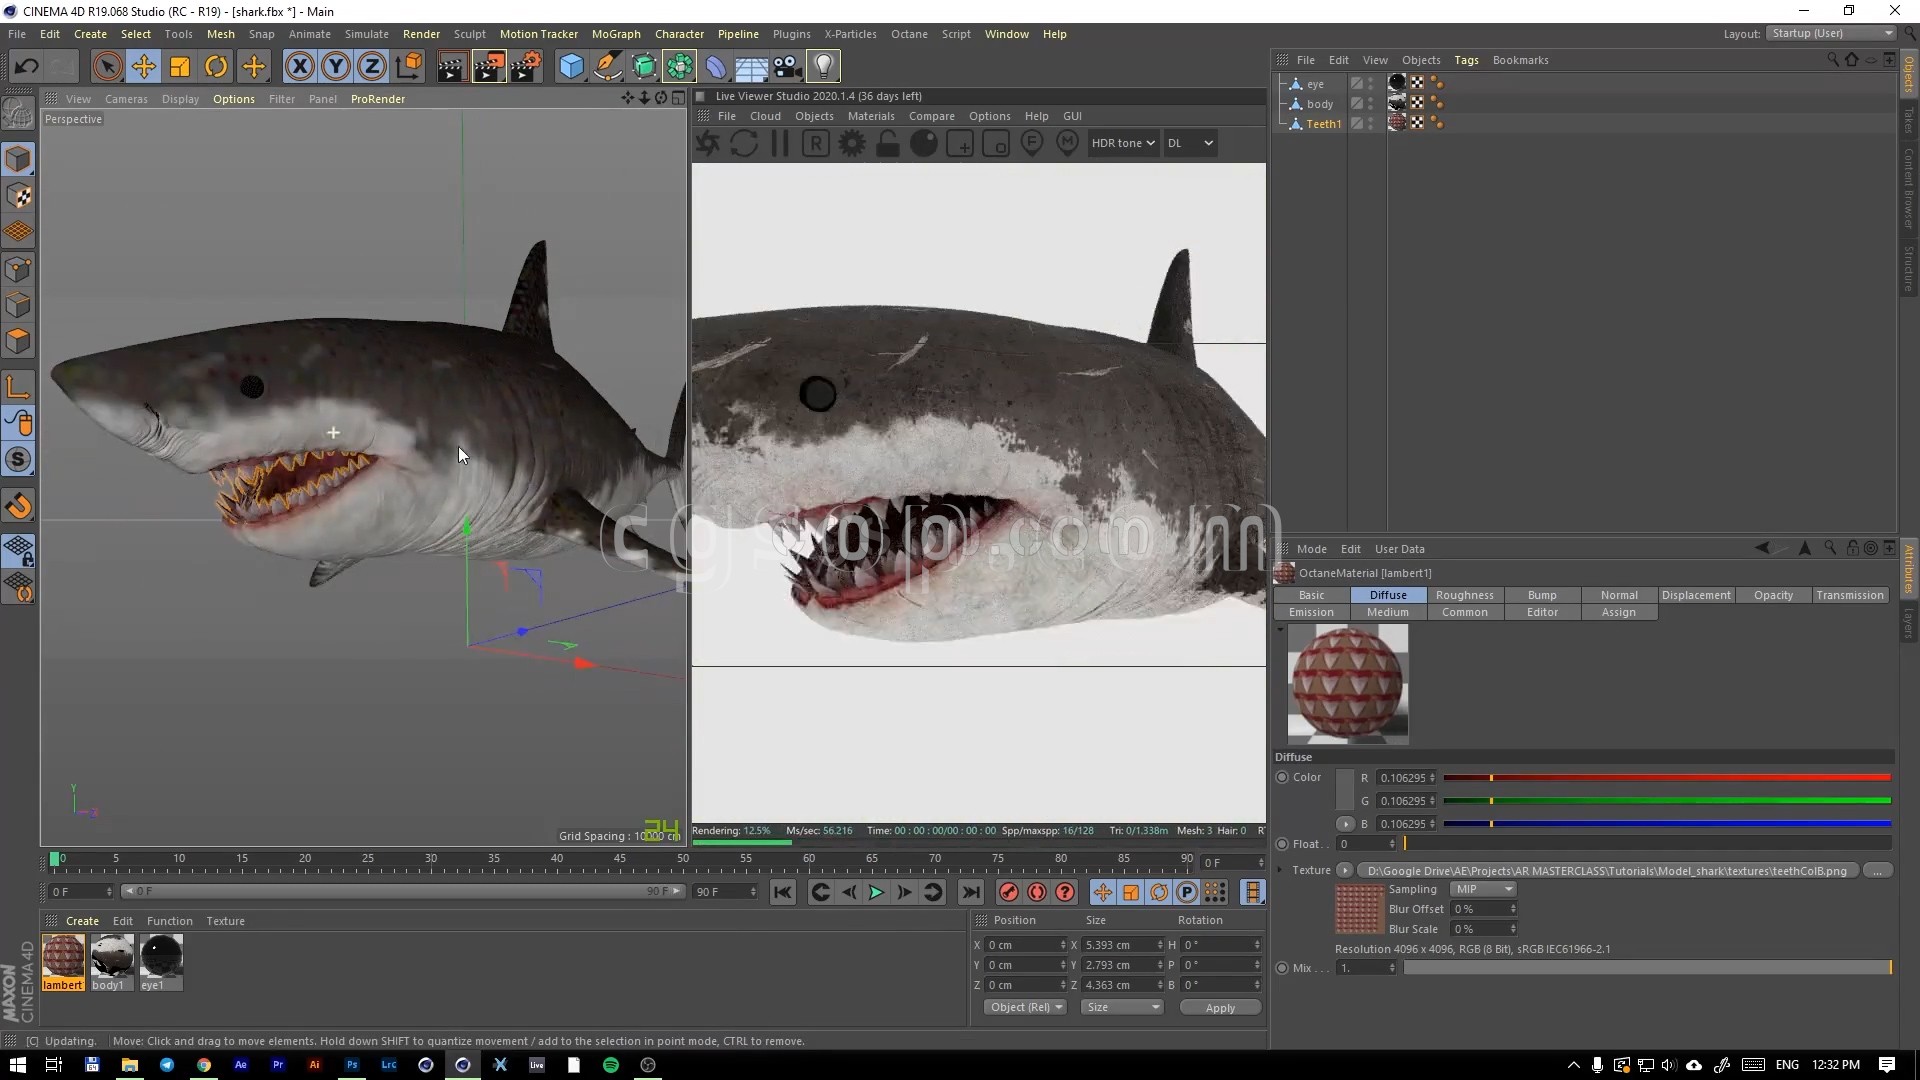This screenshot has width=1920, height=1080.
Task: Select the Move tool in the top toolbar
Action: (x=143, y=67)
